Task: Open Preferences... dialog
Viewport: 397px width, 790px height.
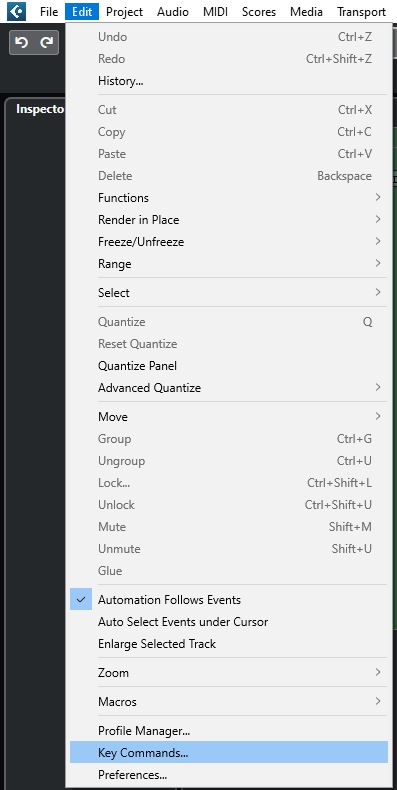Action: coord(229,774)
